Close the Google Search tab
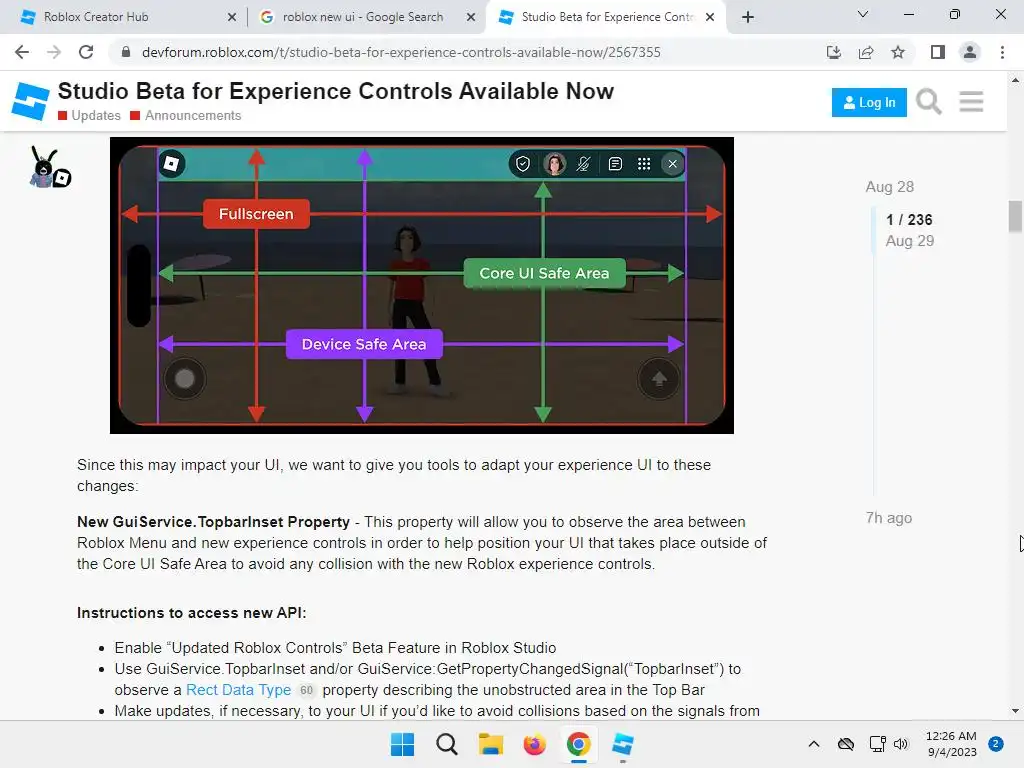The height and width of the screenshot is (768, 1024). [471, 18]
